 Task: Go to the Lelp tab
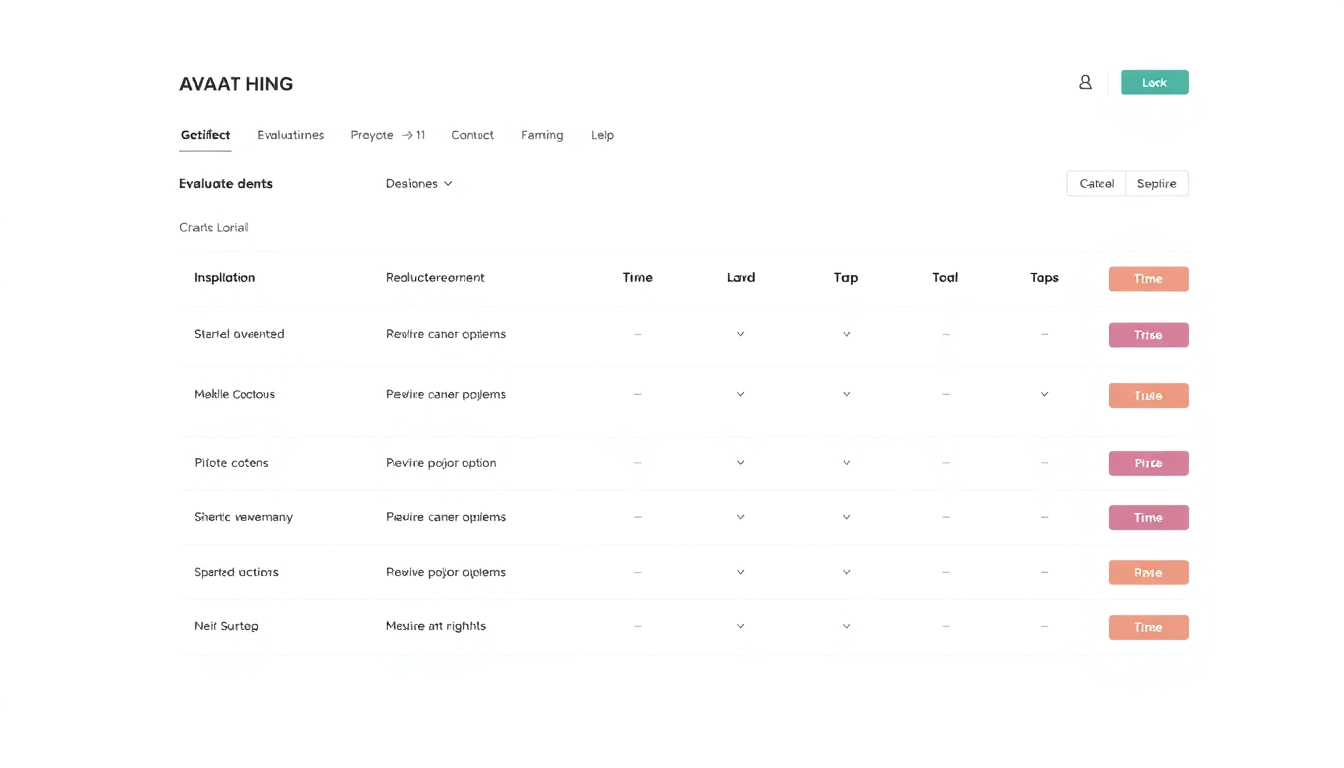click(x=602, y=134)
